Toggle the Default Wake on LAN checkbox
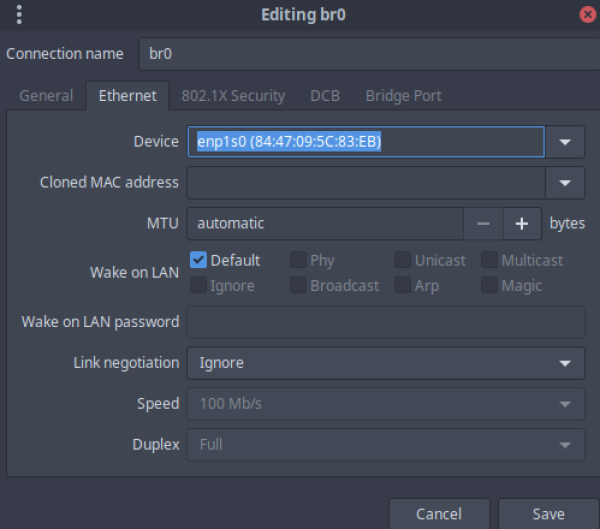The image size is (600, 529). coord(198,260)
